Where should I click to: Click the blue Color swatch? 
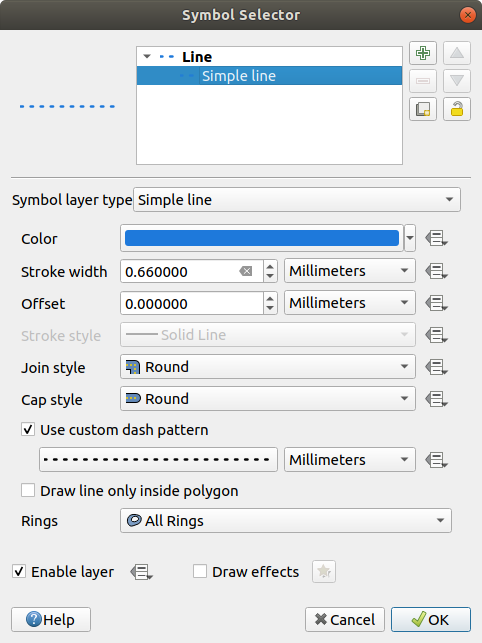(x=262, y=238)
